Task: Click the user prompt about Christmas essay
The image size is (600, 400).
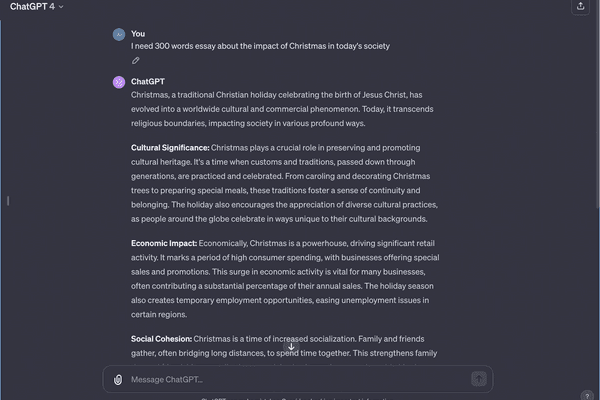Action: (260, 46)
